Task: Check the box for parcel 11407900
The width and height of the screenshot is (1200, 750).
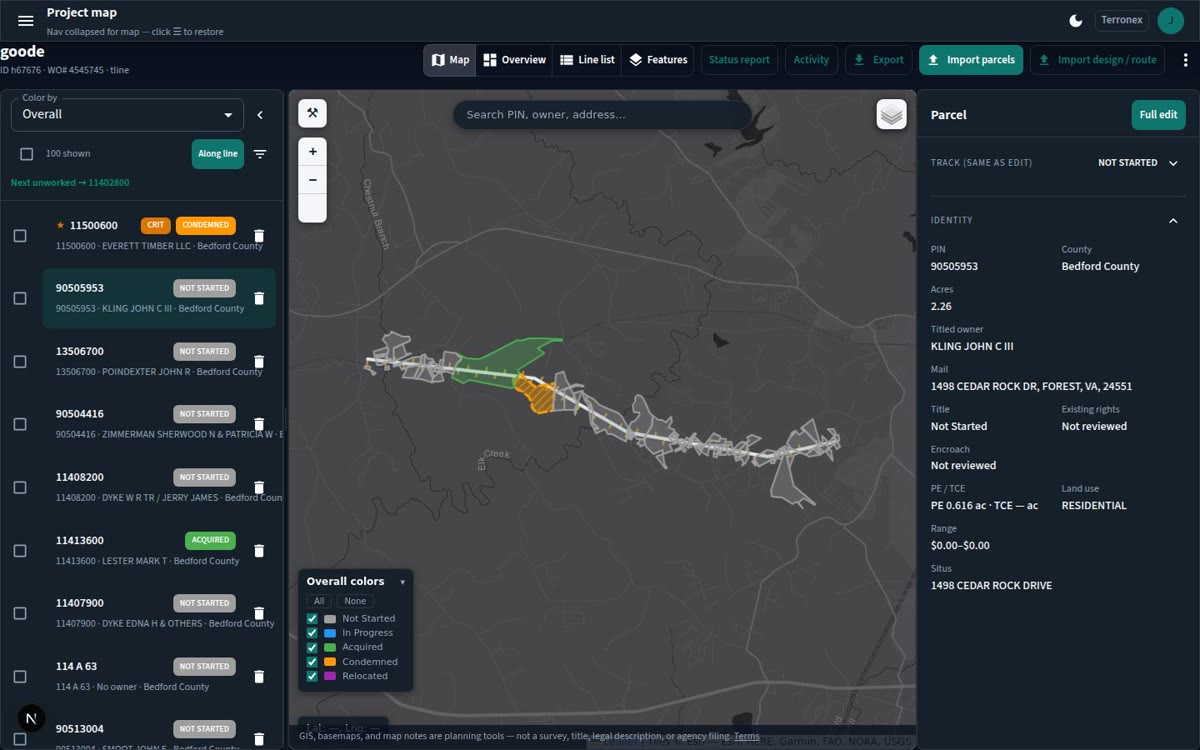Action: [x=20, y=613]
